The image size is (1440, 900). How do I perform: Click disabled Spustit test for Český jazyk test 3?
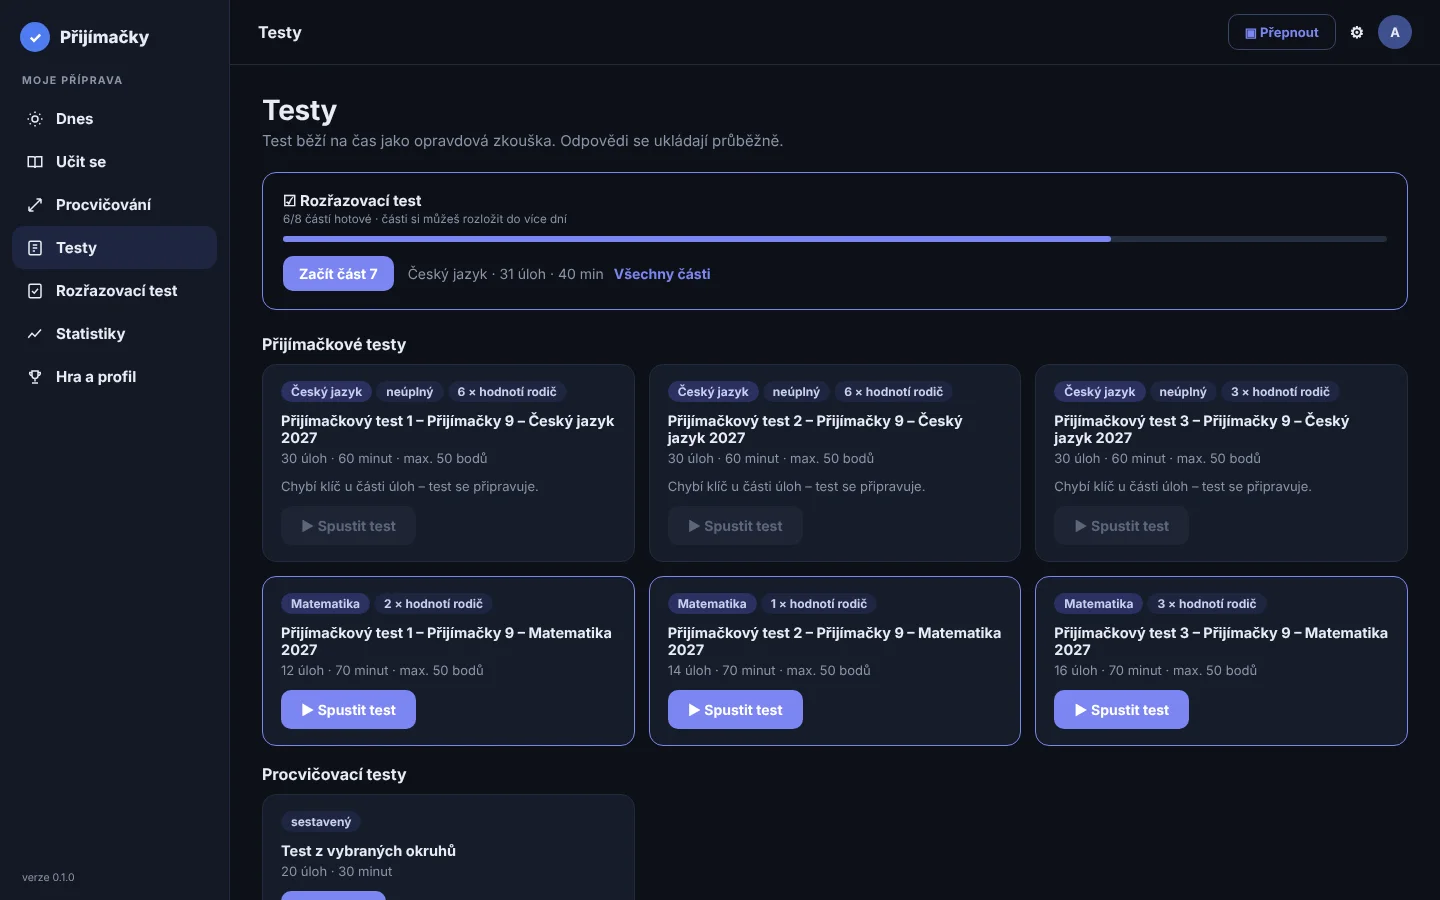click(x=1121, y=526)
